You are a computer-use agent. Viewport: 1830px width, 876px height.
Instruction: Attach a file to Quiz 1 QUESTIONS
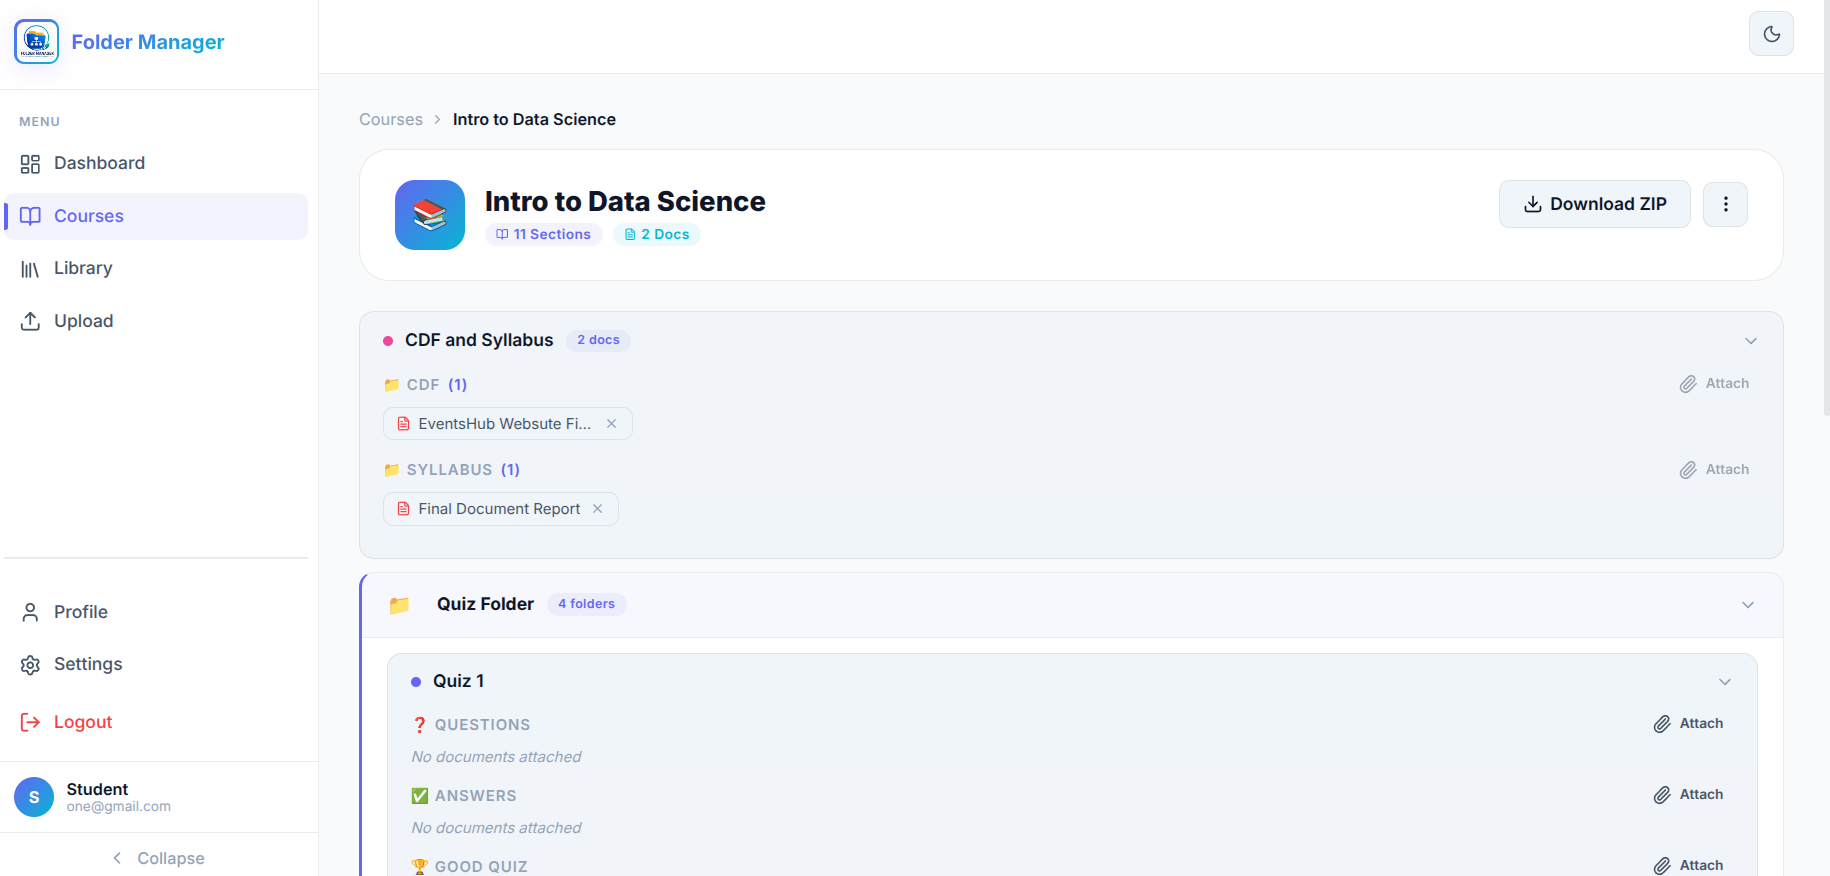click(x=1688, y=724)
